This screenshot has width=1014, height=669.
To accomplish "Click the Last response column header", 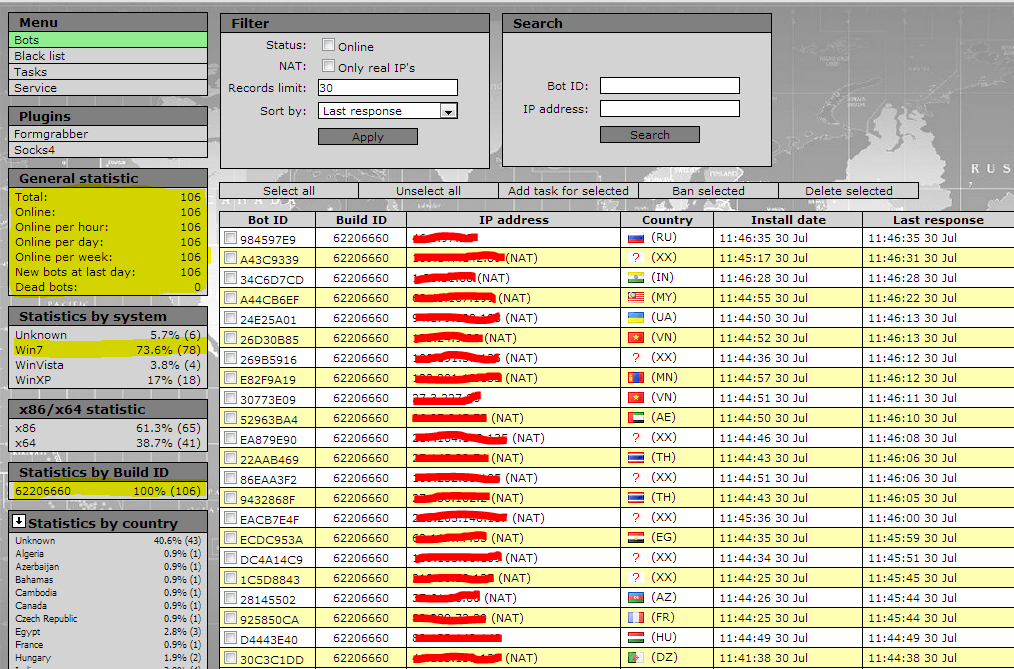I will click(938, 220).
